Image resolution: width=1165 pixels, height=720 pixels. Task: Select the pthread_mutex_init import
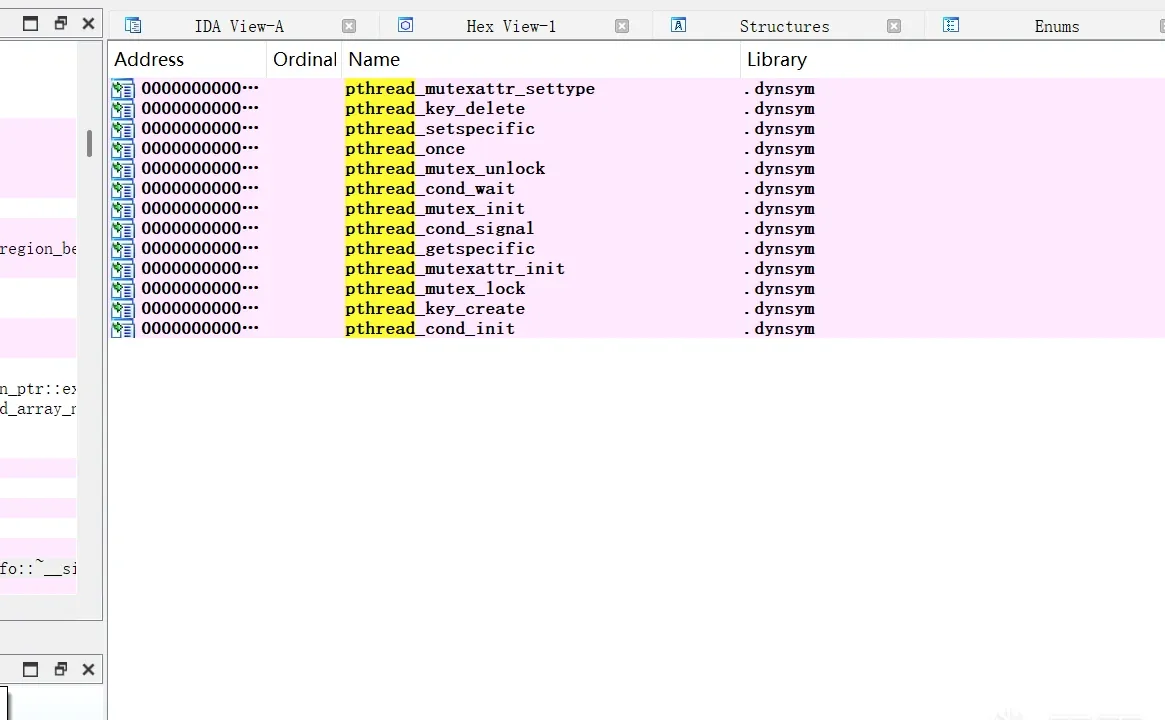coord(637,209)
